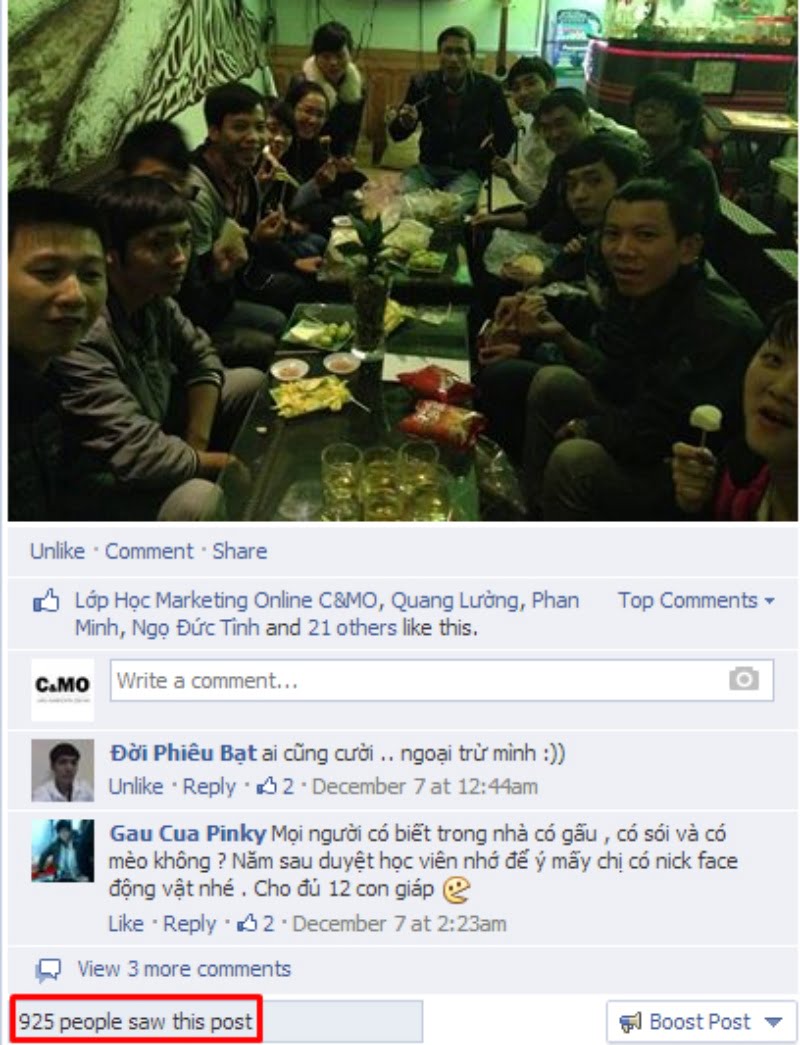The image size is (800, 1045).
Task: Click the C&MO page avatar
Action: pos(63,690)
